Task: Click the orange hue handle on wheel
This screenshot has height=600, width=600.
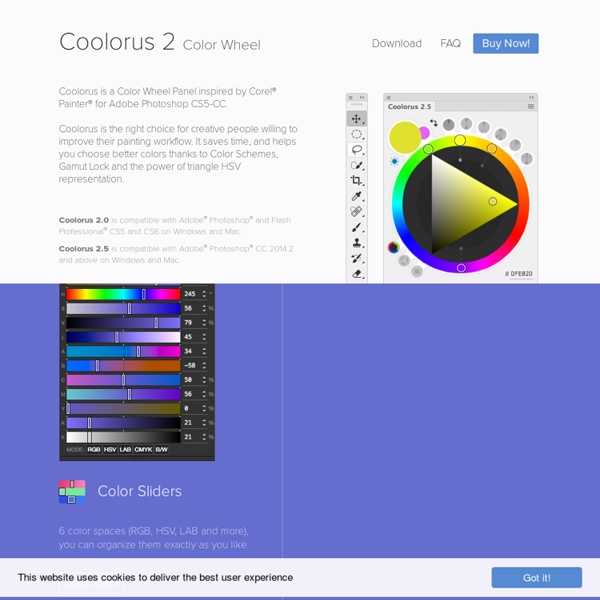Action: (x=492, y=148)
